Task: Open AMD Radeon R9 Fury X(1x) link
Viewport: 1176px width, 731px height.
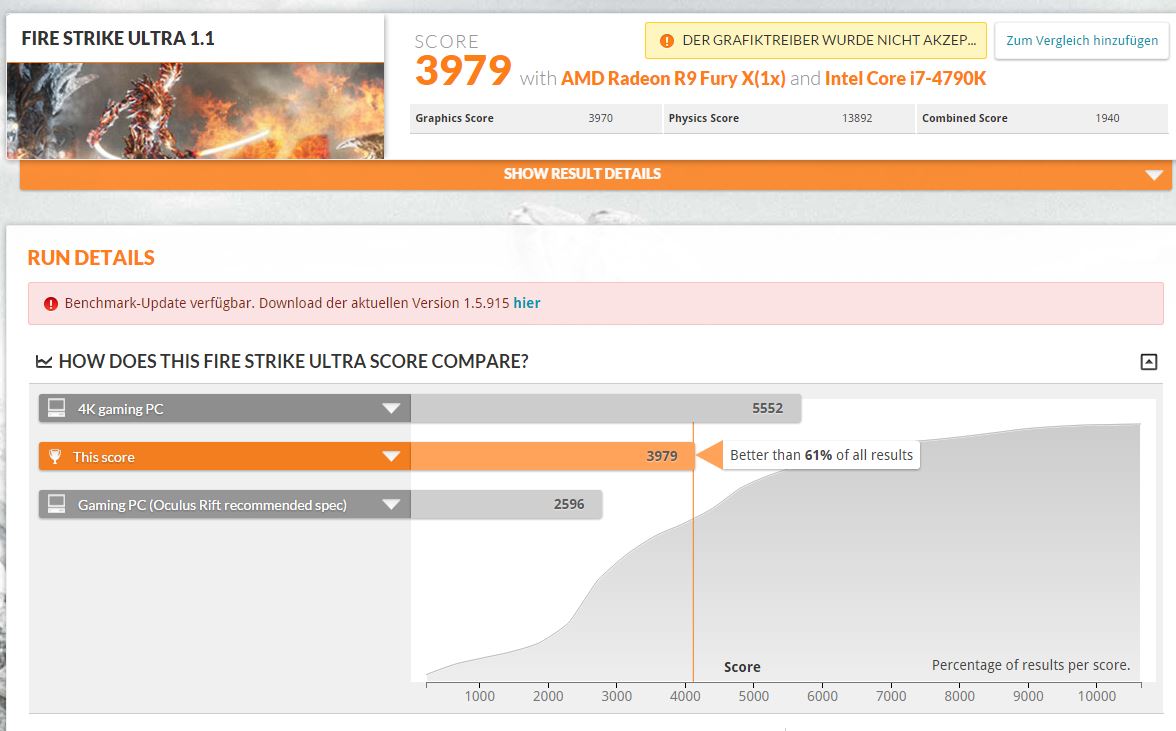Action: tap(673, 79)
